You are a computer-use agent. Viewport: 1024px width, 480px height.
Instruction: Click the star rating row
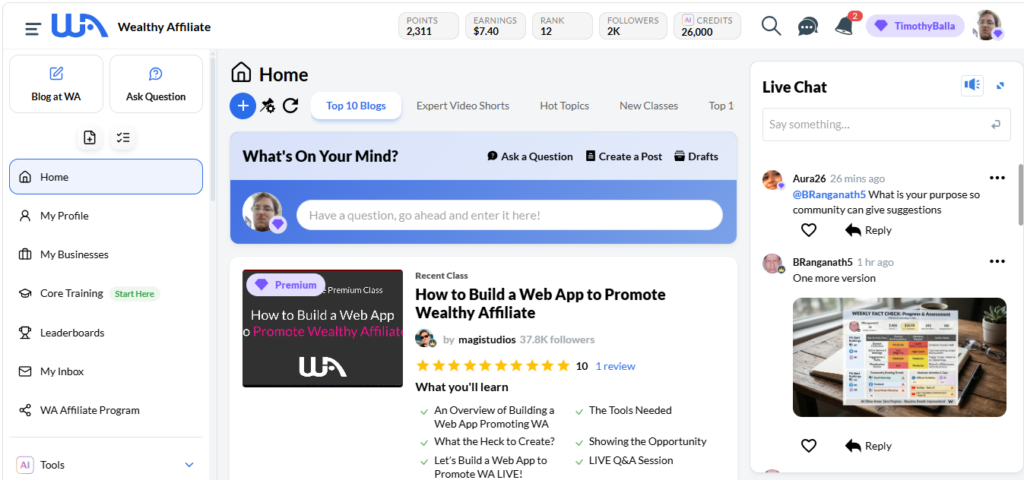coord(493,366)
